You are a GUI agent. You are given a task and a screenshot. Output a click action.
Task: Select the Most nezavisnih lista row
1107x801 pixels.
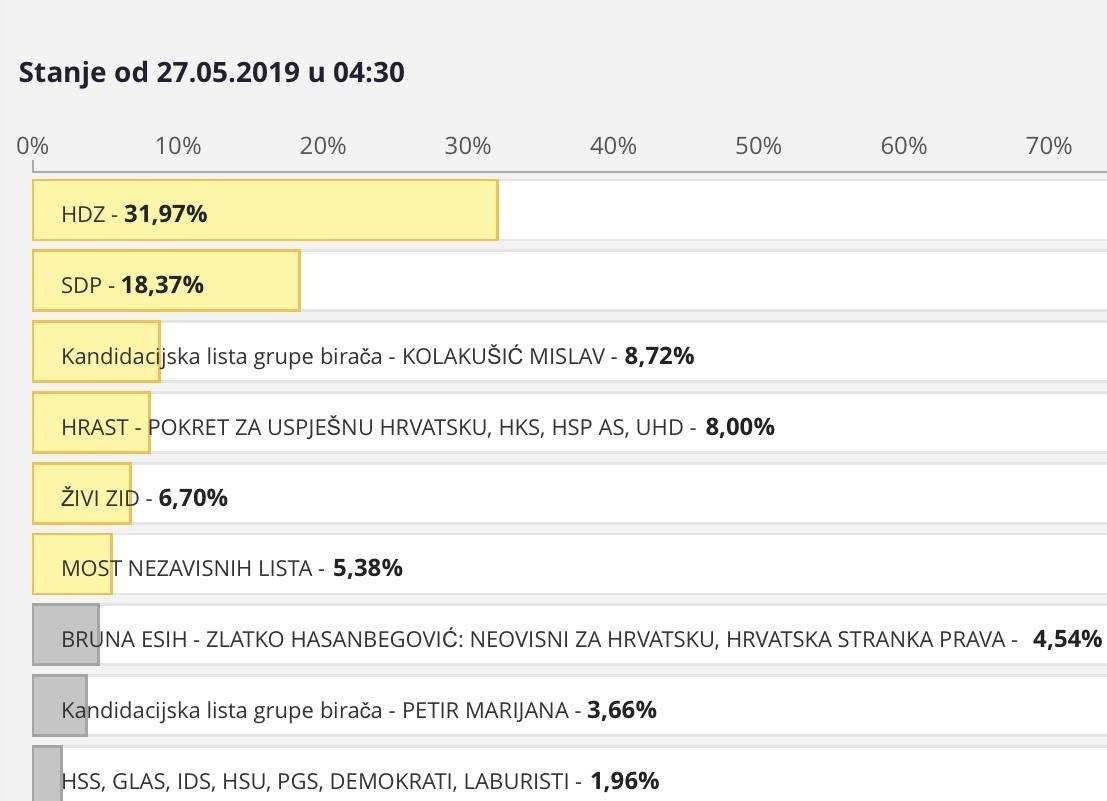coord(232,568)
